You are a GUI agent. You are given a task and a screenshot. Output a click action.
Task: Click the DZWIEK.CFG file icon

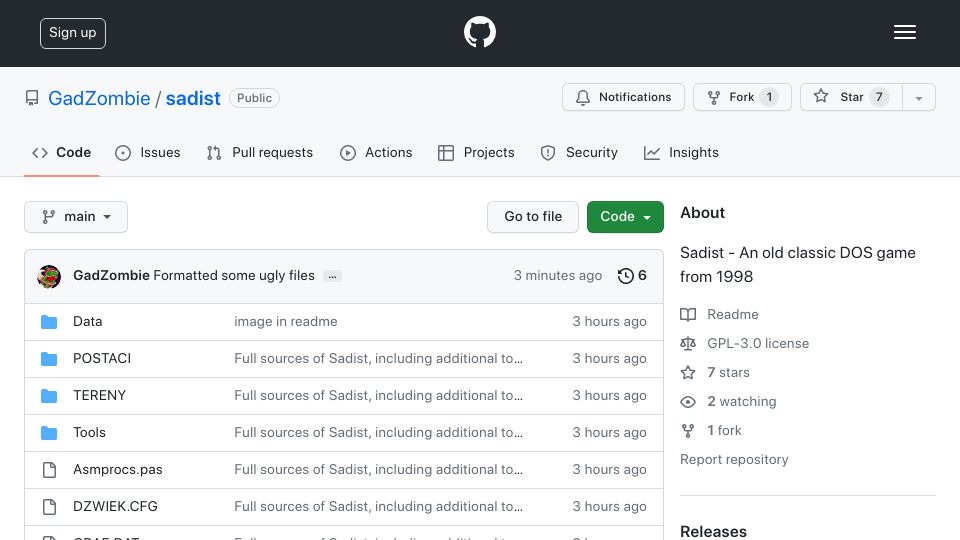coord(49,506)
